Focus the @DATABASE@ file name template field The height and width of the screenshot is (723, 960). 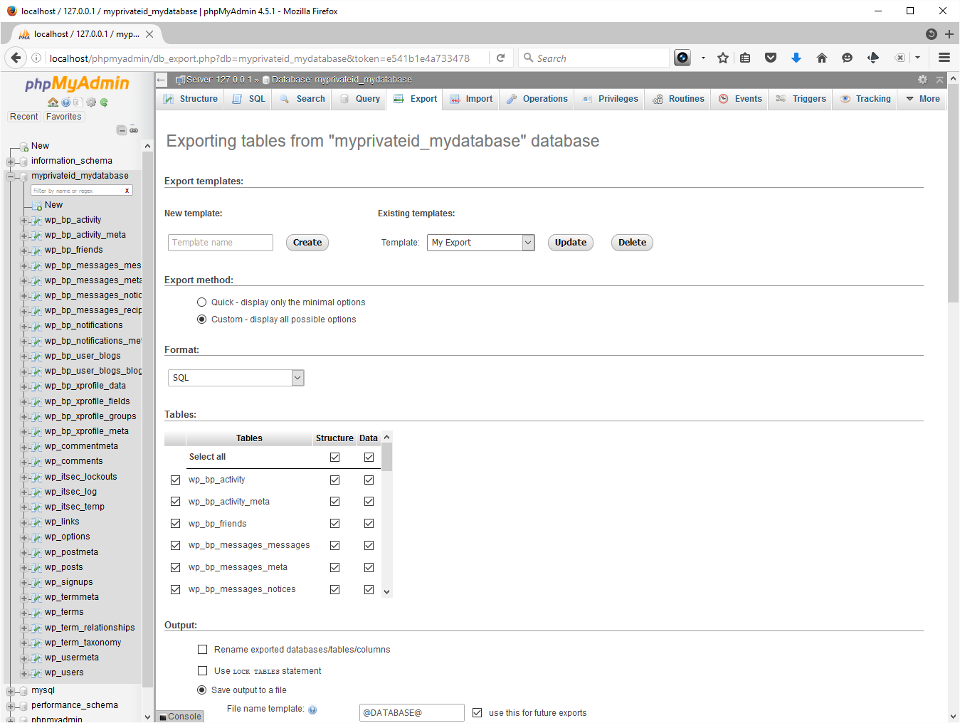[x=411, y=713]
